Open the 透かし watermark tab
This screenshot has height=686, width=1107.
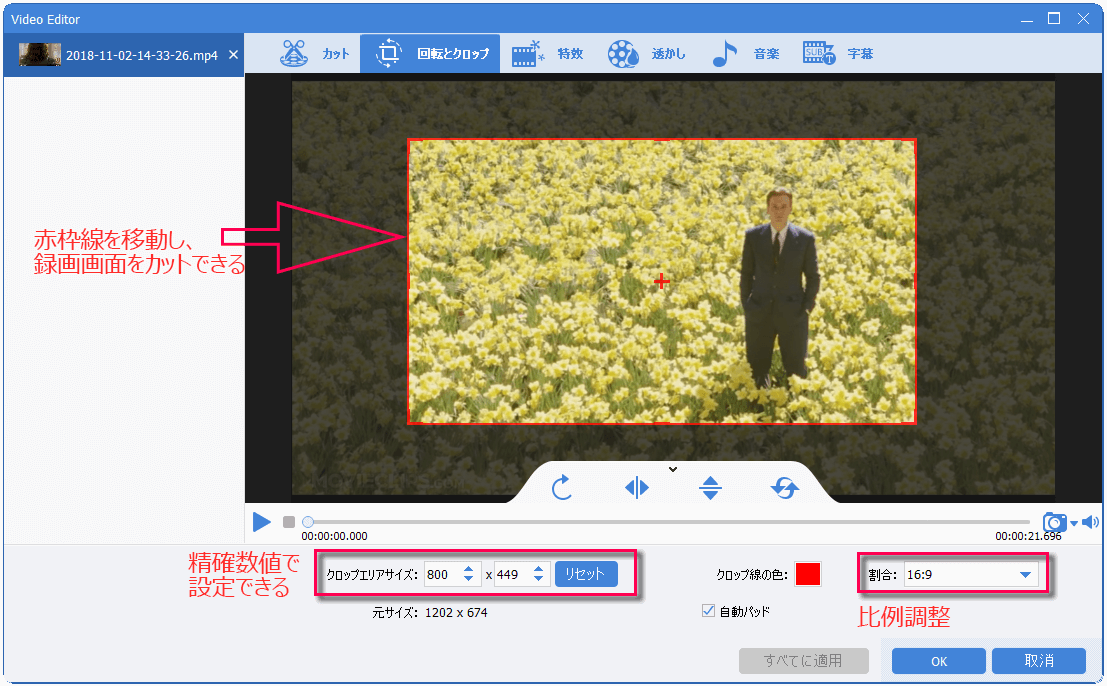coord(646,54)
